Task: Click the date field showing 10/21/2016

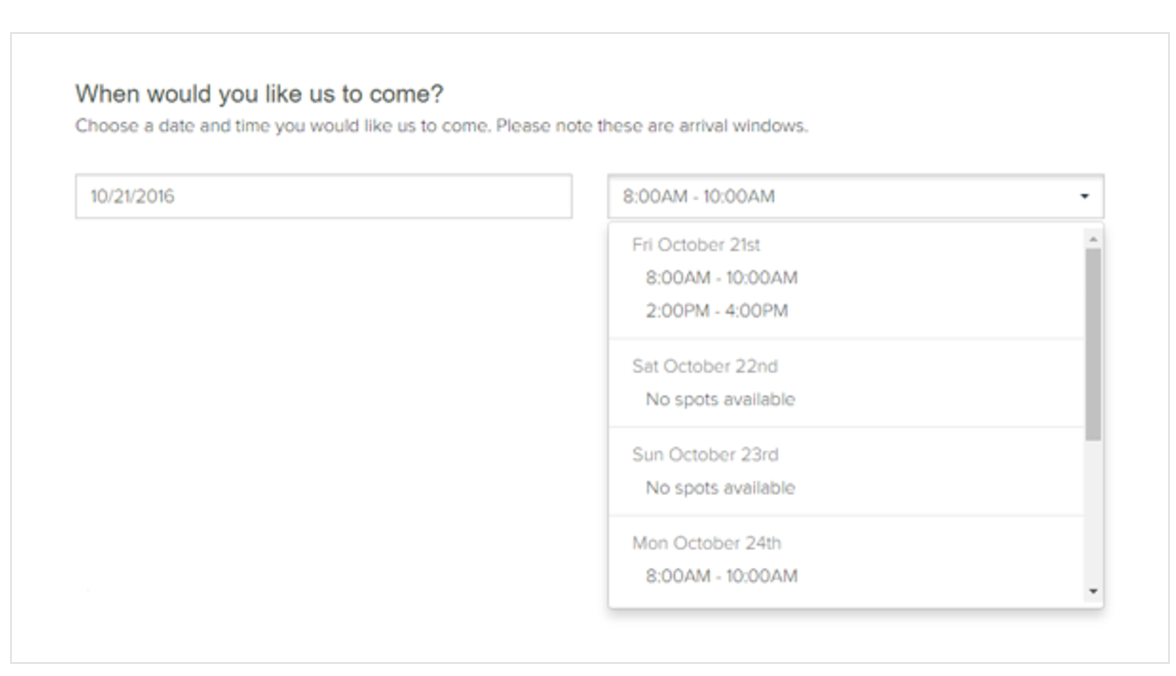Action: pos(323,197)
